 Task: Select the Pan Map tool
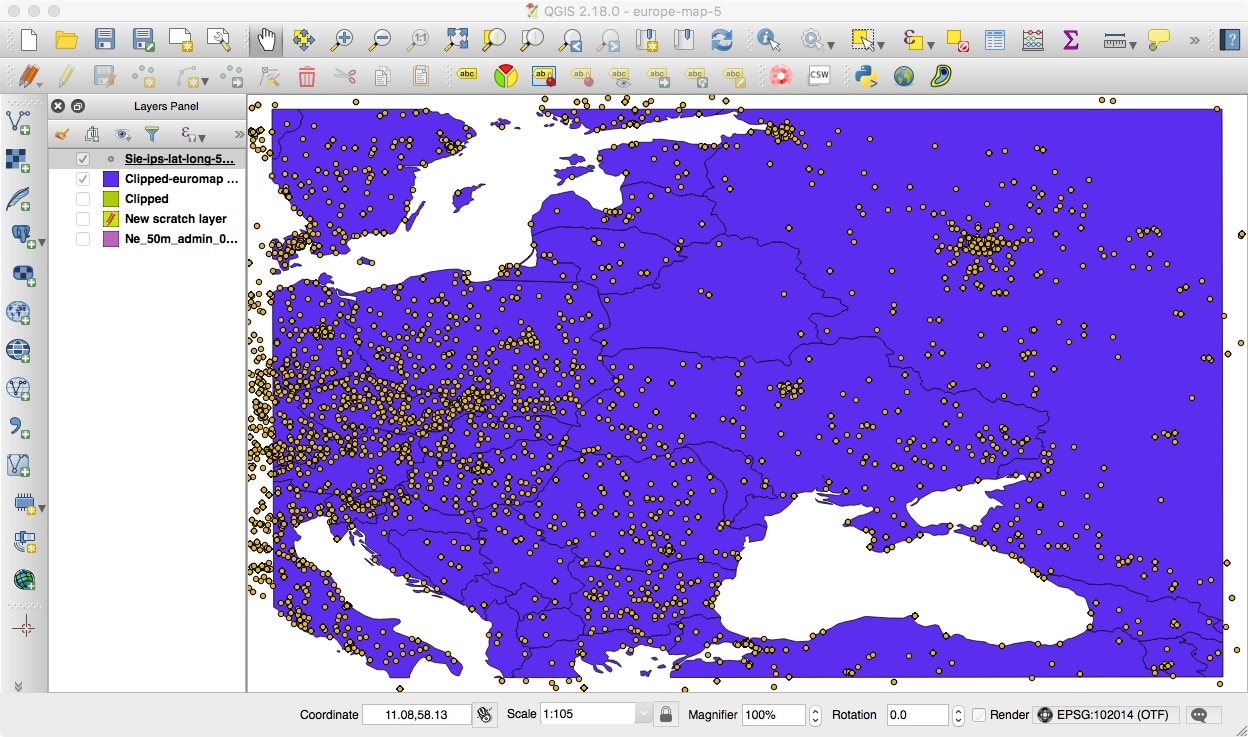[x=266, y=42]
